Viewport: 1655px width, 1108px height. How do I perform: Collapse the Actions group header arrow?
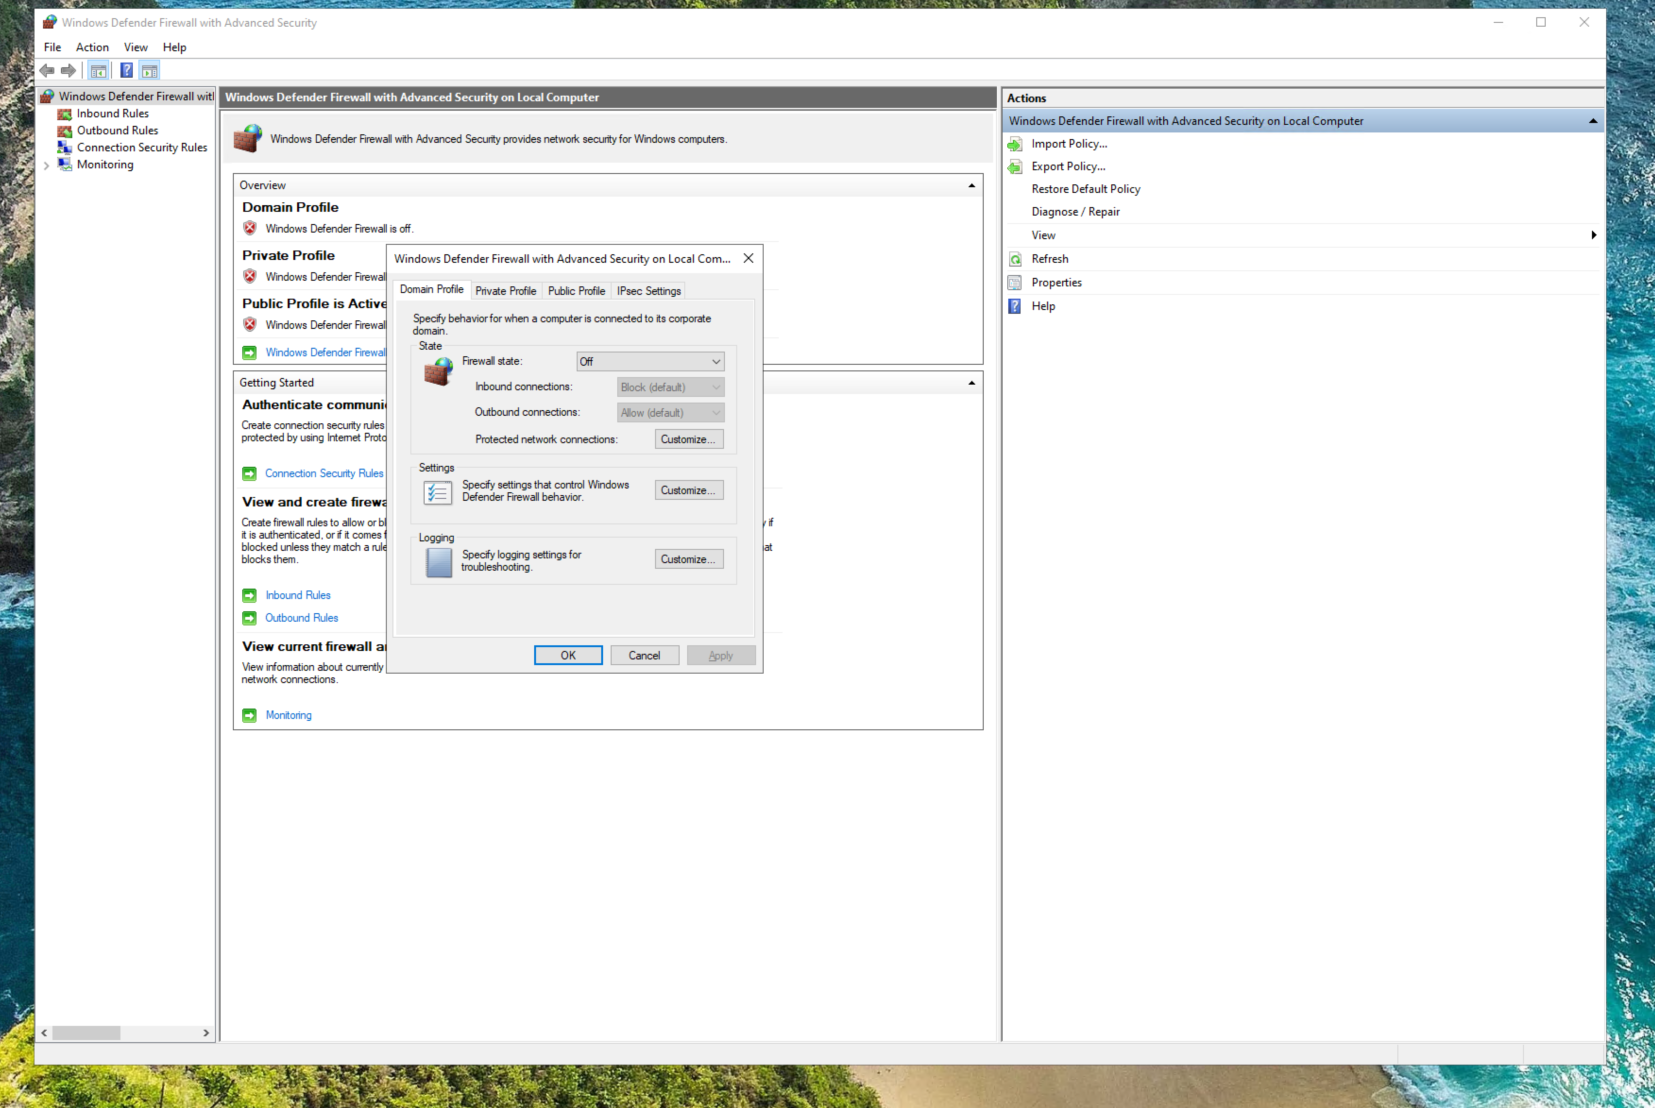coord(1593,121)
